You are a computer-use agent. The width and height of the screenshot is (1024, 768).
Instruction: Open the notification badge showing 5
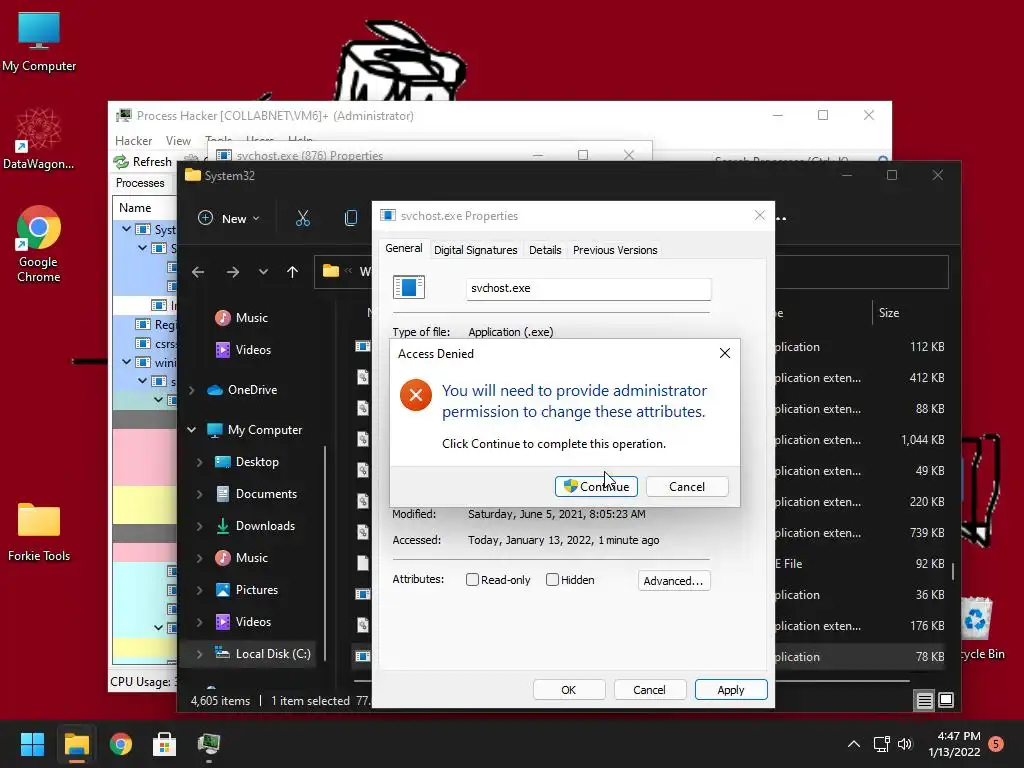tap(996, 744)
